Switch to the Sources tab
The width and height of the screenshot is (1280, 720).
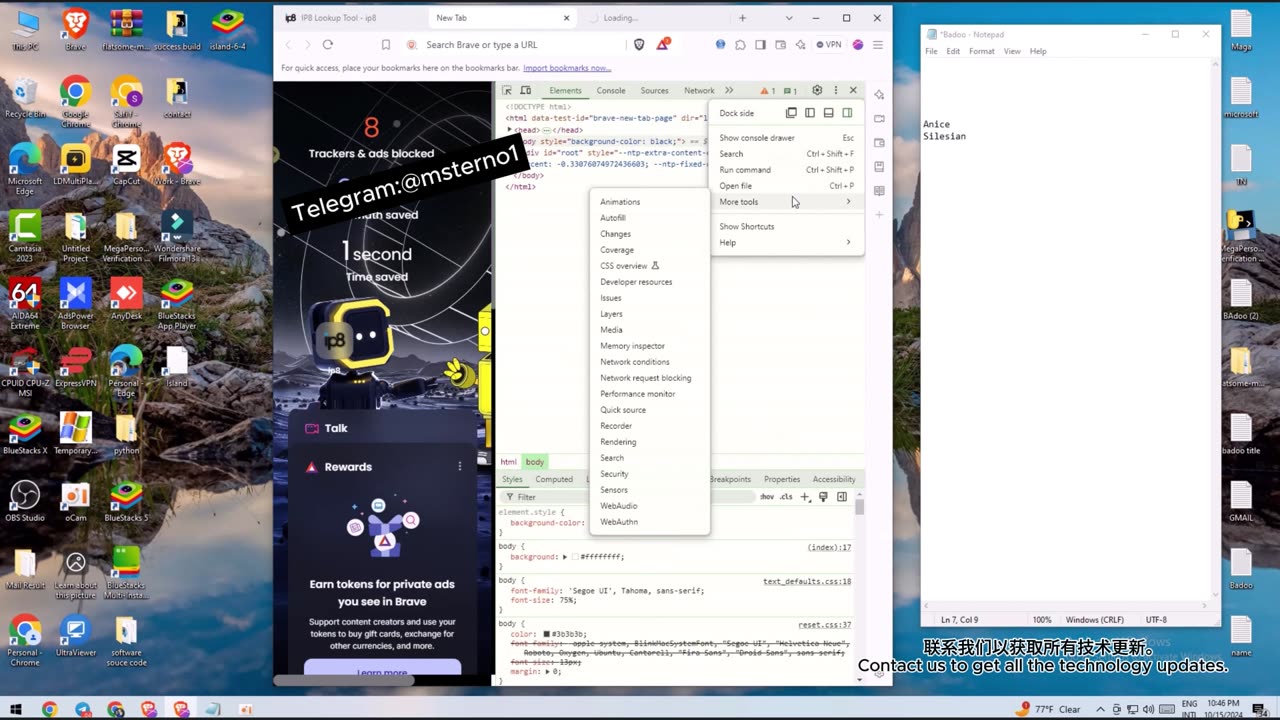click(x=654, y=90)
